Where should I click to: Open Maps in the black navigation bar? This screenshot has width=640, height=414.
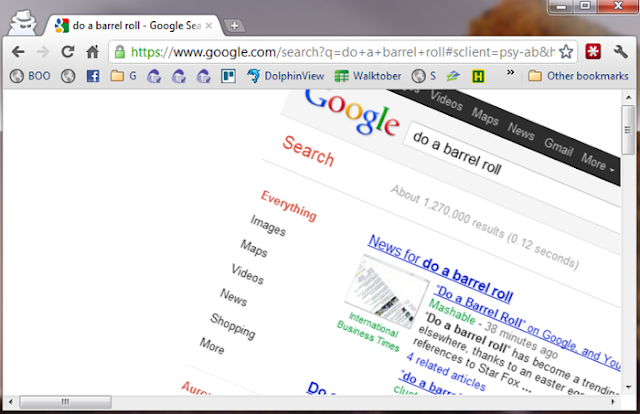(x=485, y=117)
